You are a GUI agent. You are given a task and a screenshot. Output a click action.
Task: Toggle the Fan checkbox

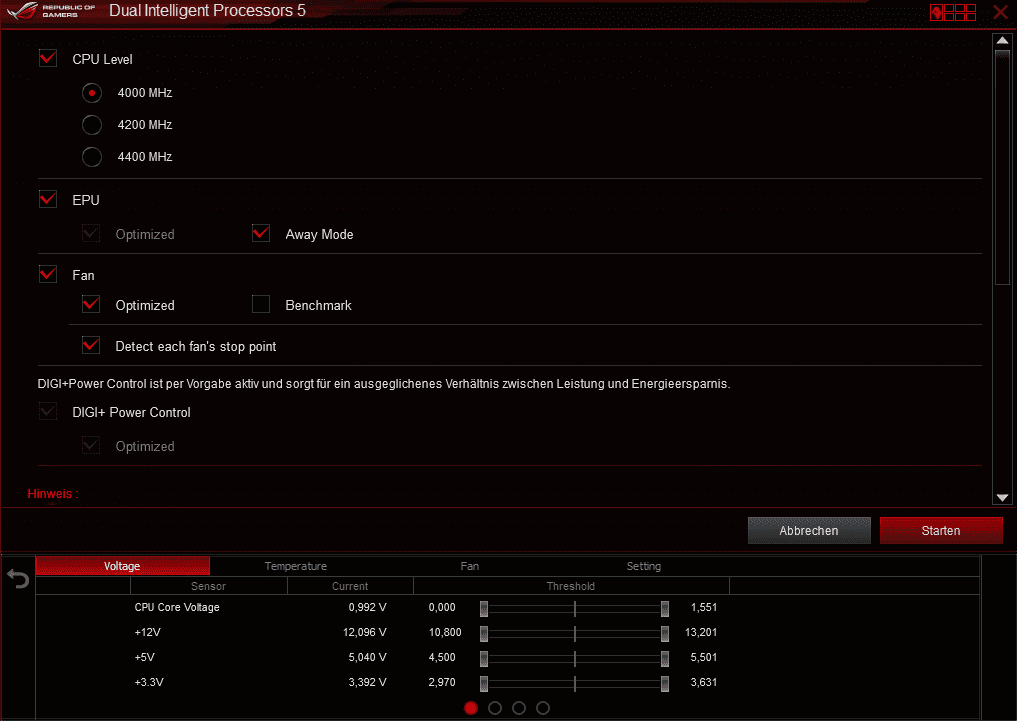(48, 274)
